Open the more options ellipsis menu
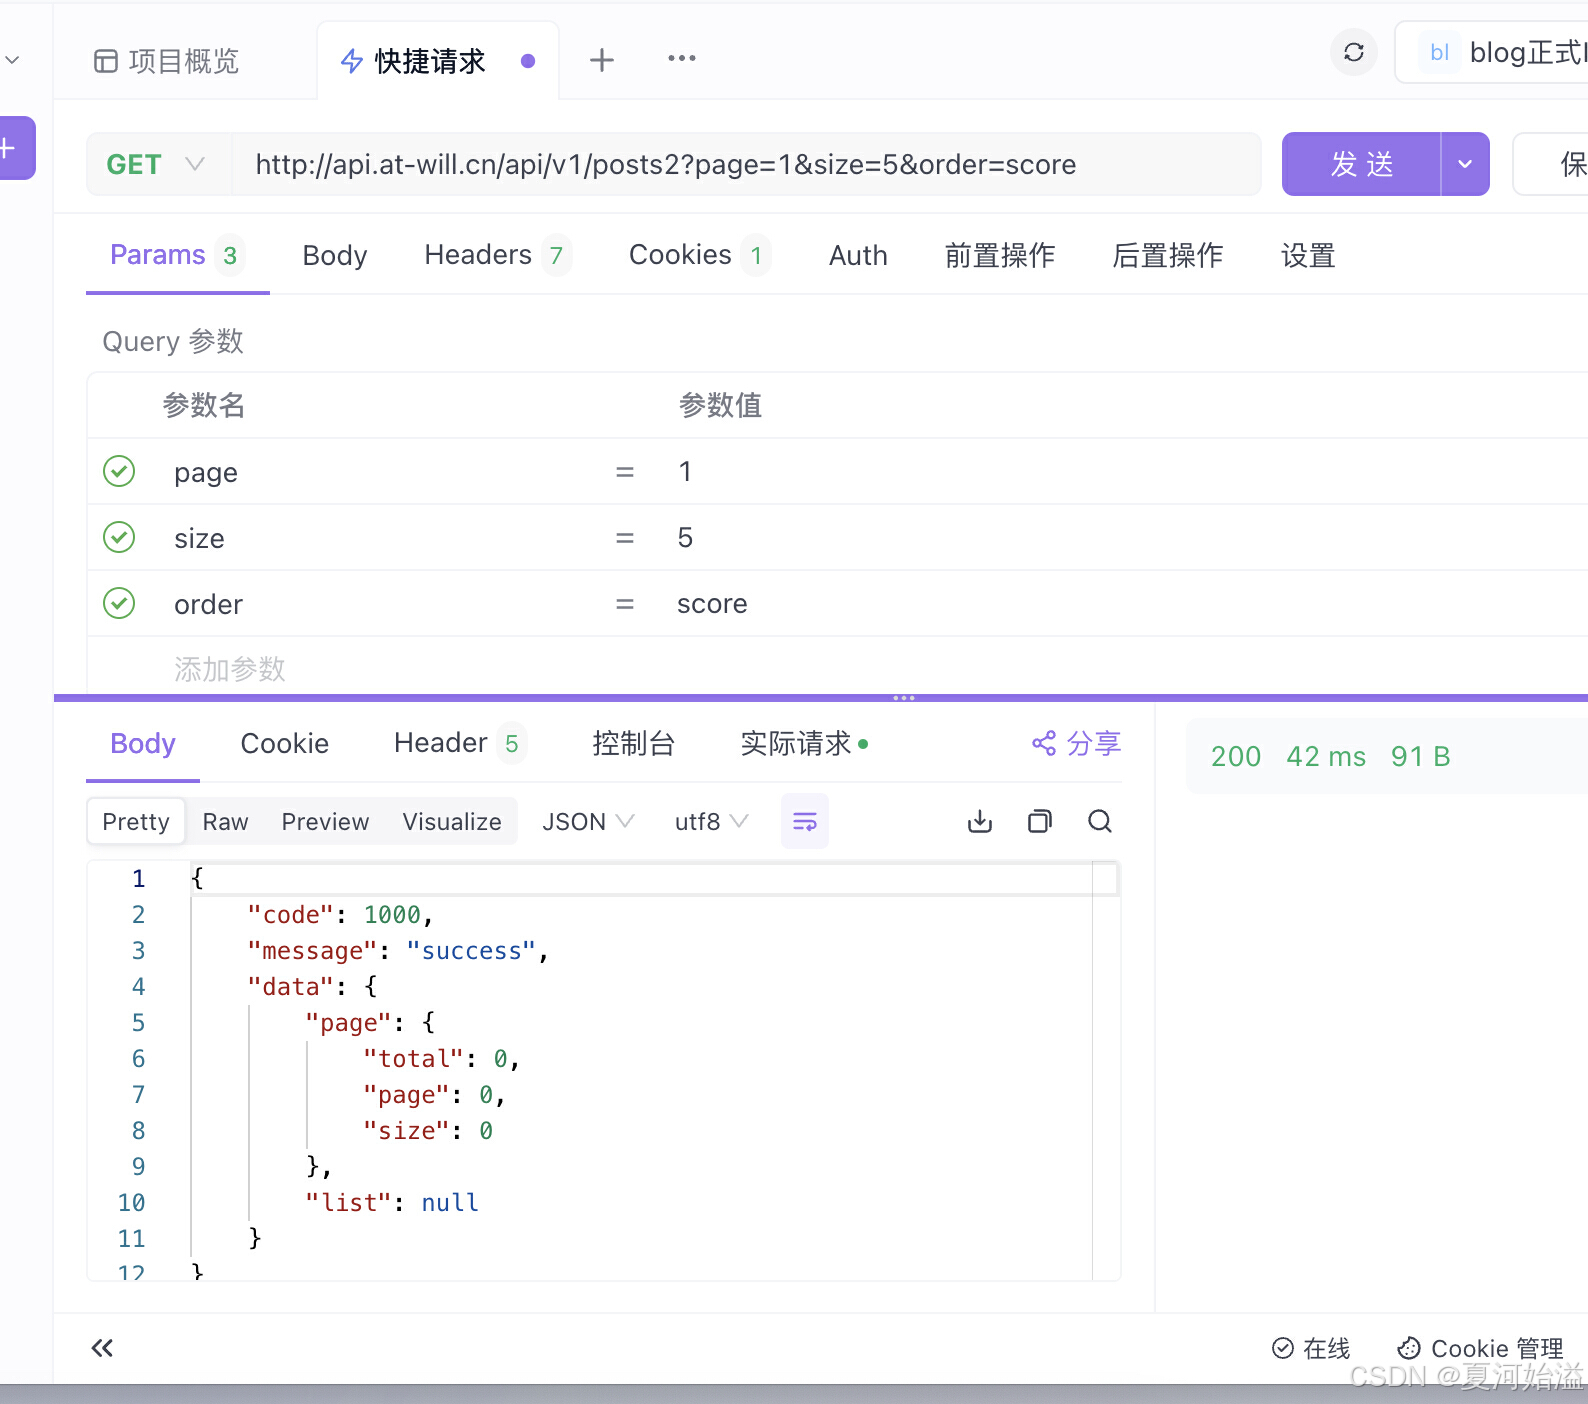Screen dimensions: 1588x1404 (x=682, y=59)
